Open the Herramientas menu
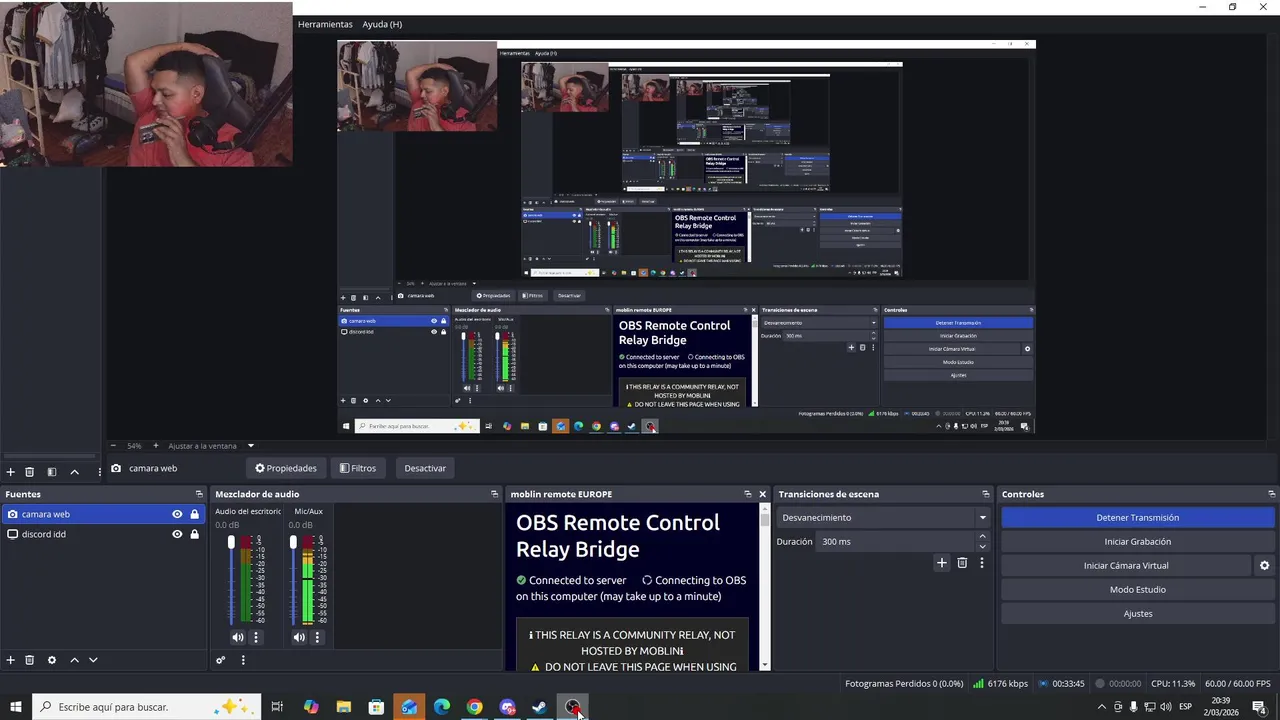 click(325, 24)
